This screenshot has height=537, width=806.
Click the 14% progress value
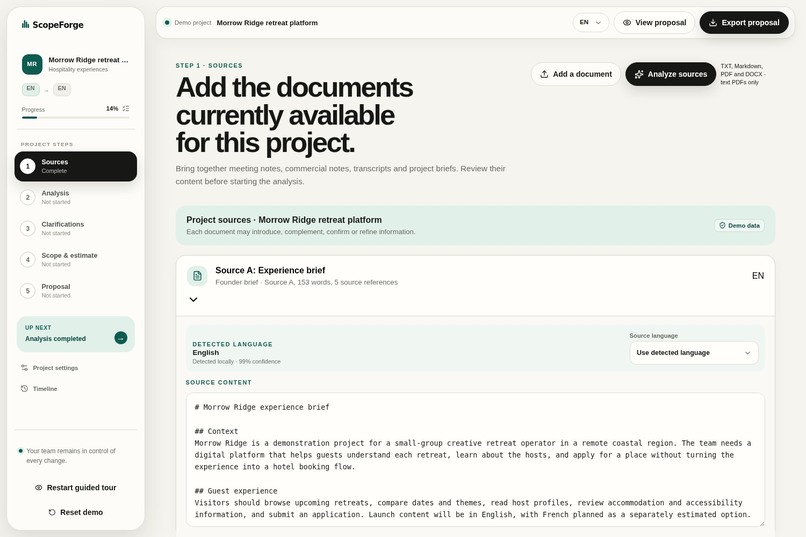tap(112, 108)
